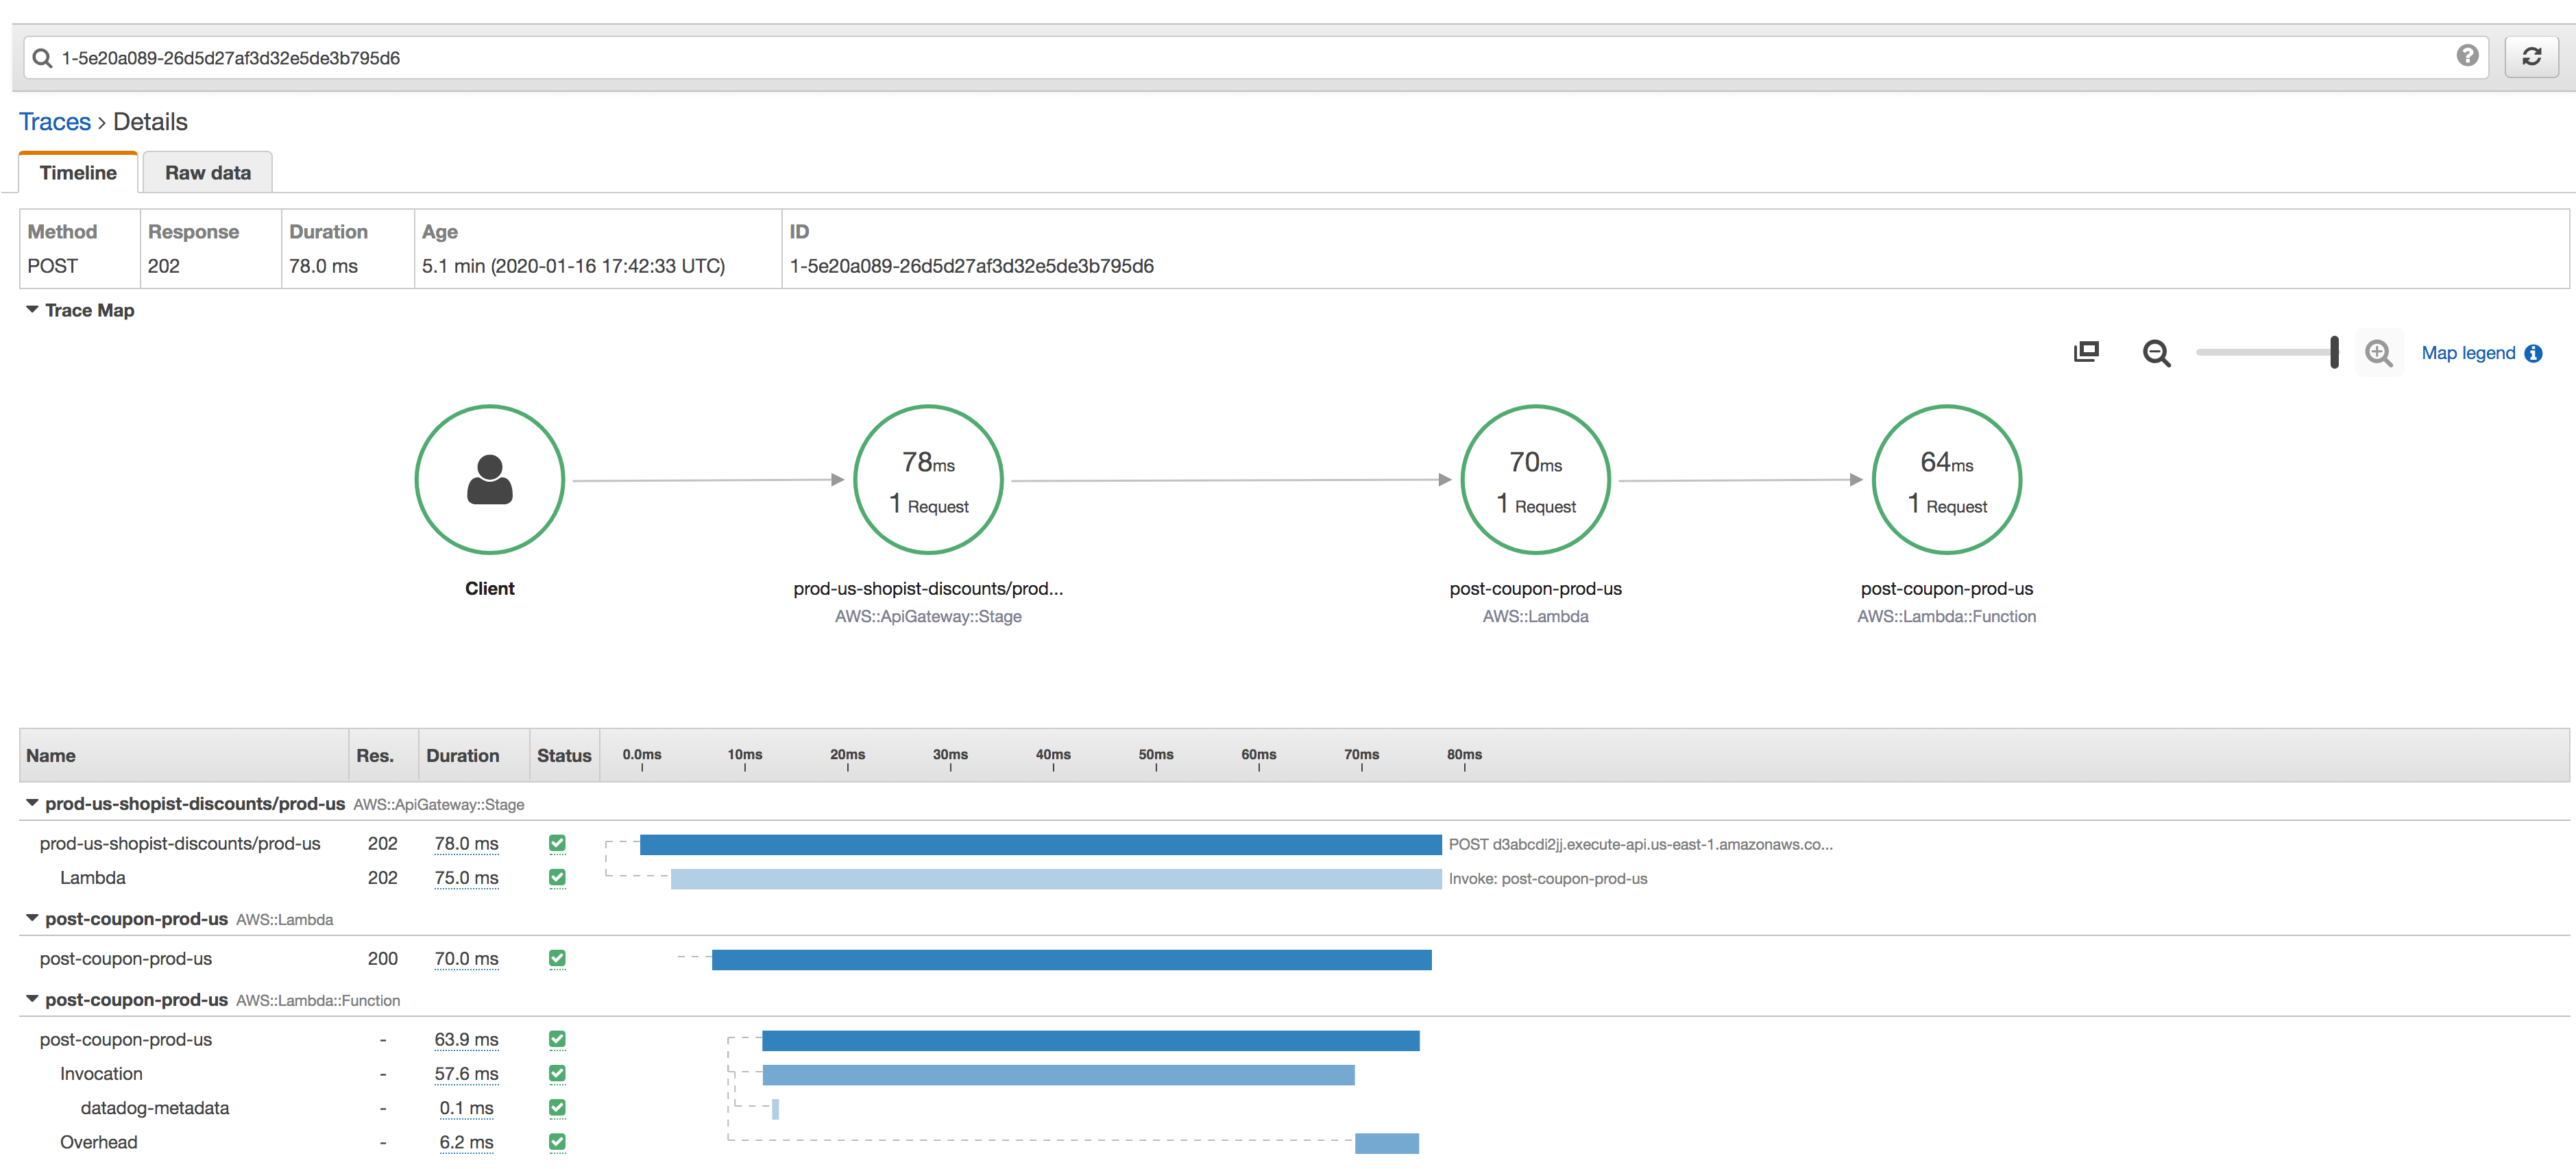This screenshot has width=2576, height=1169.
Task: Click the status checkmark on the Invocation row
Action: 557,1073
